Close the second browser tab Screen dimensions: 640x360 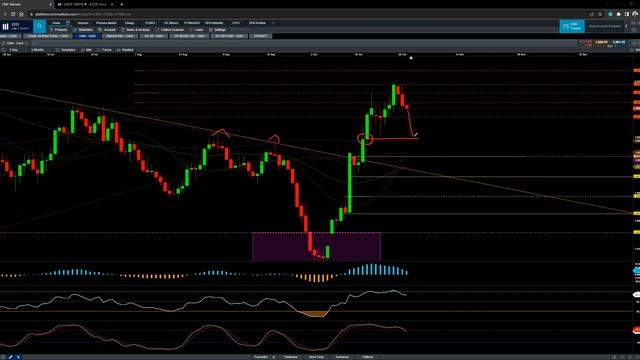(x=112, y=4)
